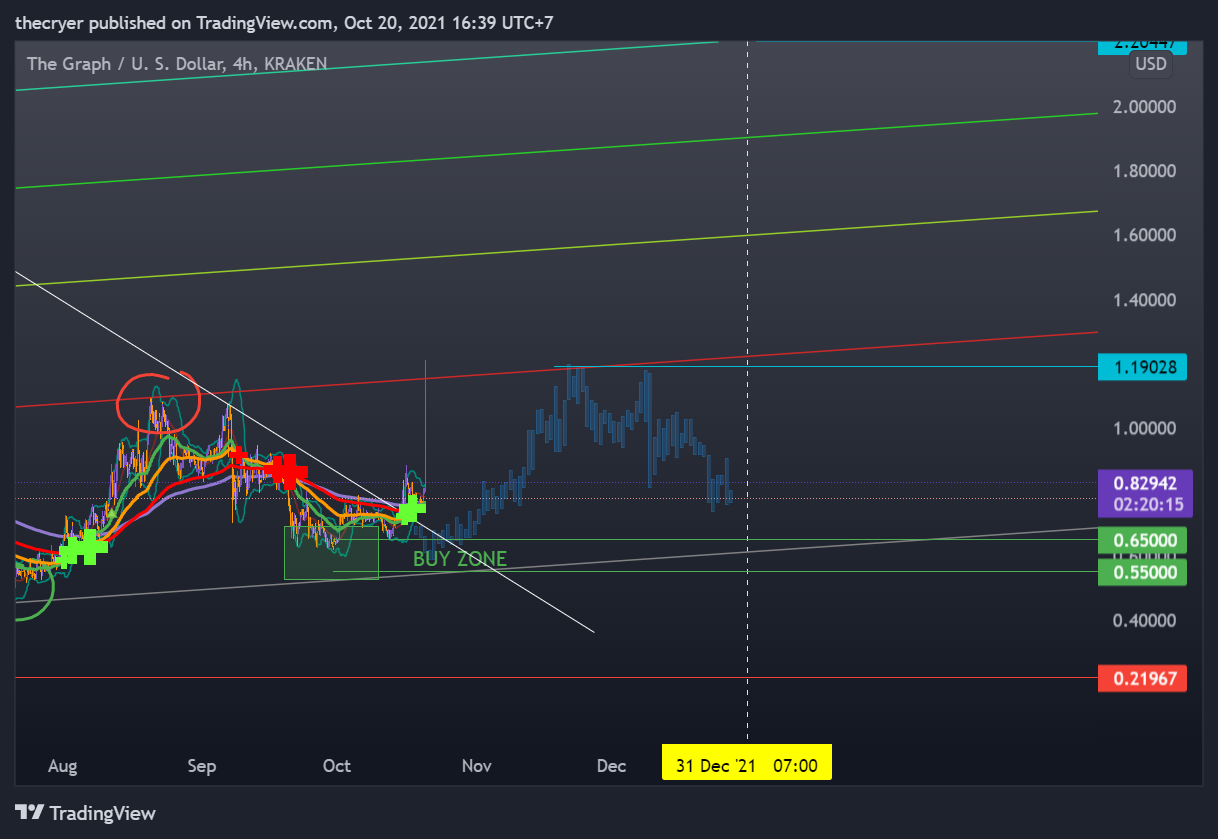Click the 0.40000 price axis value
The image size is (1218, 839).
tap(1144, 620)
